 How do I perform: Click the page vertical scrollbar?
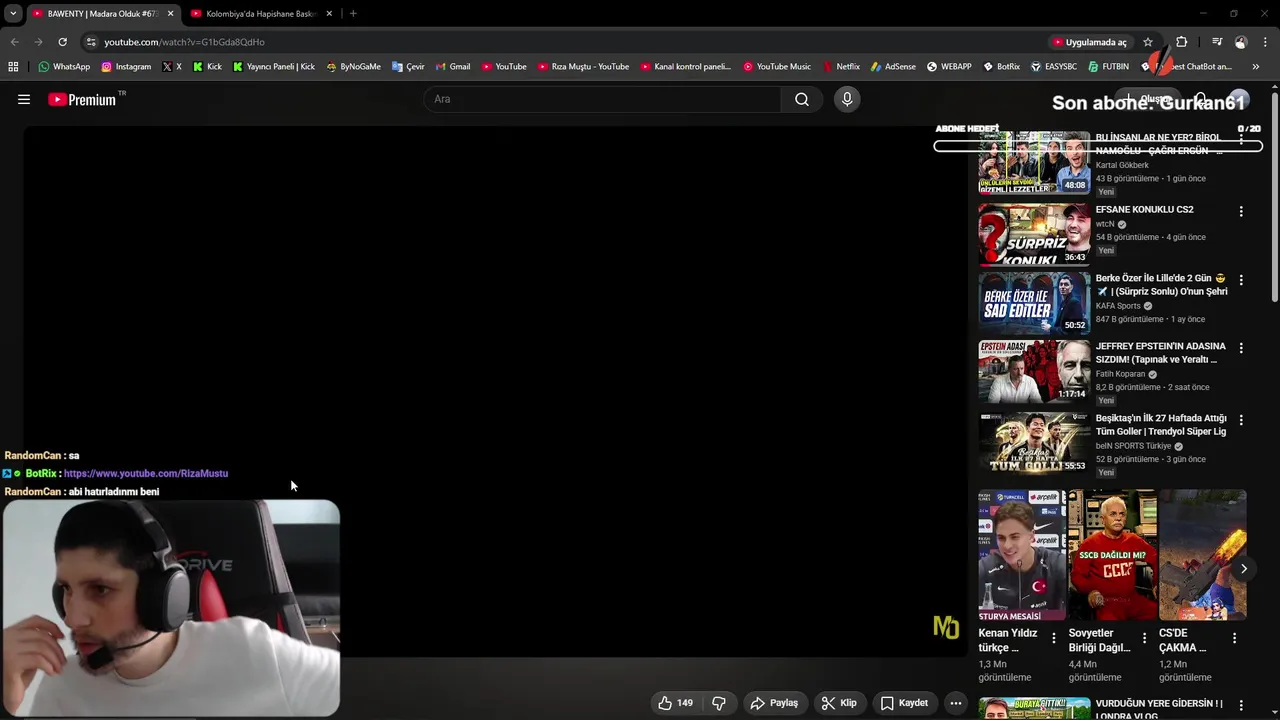pos(1275,195)
